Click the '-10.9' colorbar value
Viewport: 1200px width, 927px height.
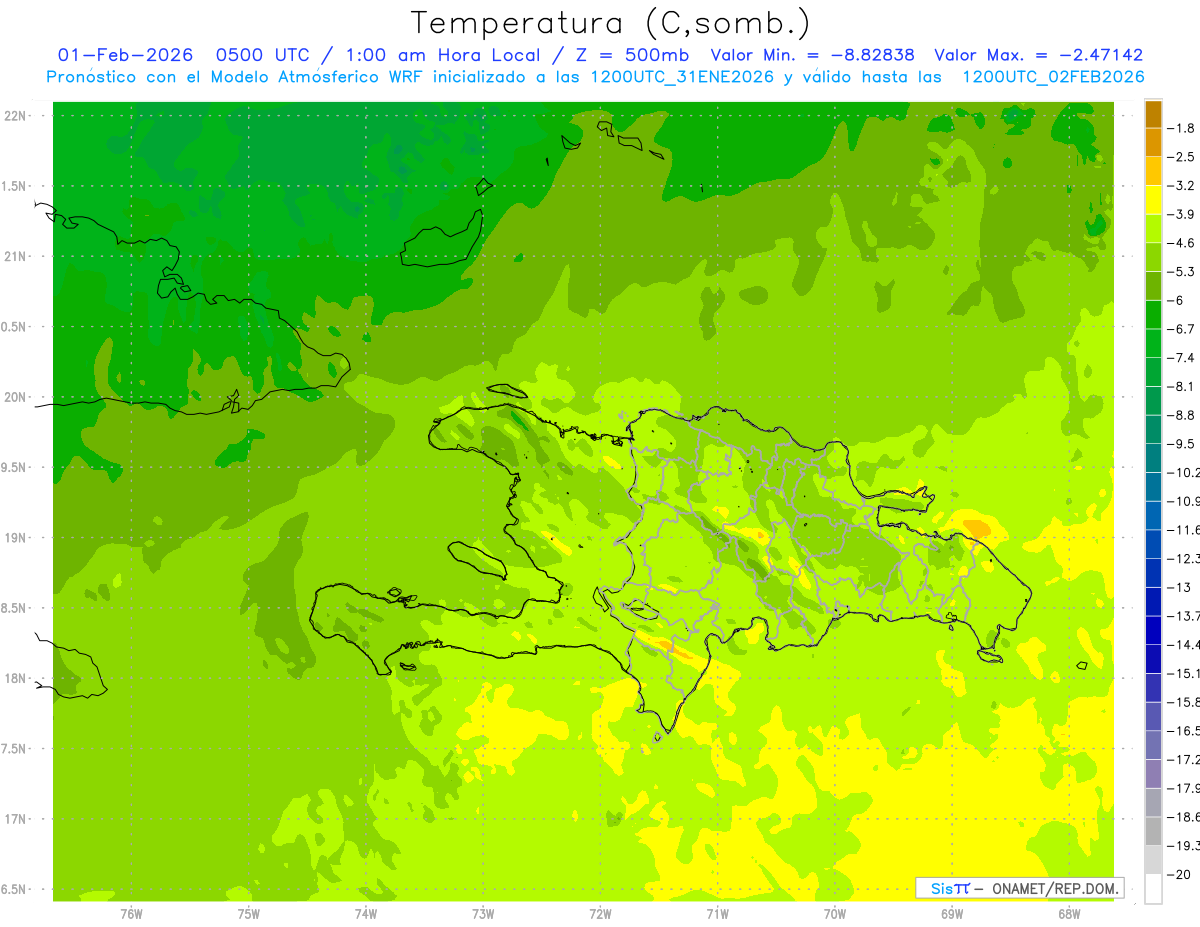click(x=1184, y=501)
